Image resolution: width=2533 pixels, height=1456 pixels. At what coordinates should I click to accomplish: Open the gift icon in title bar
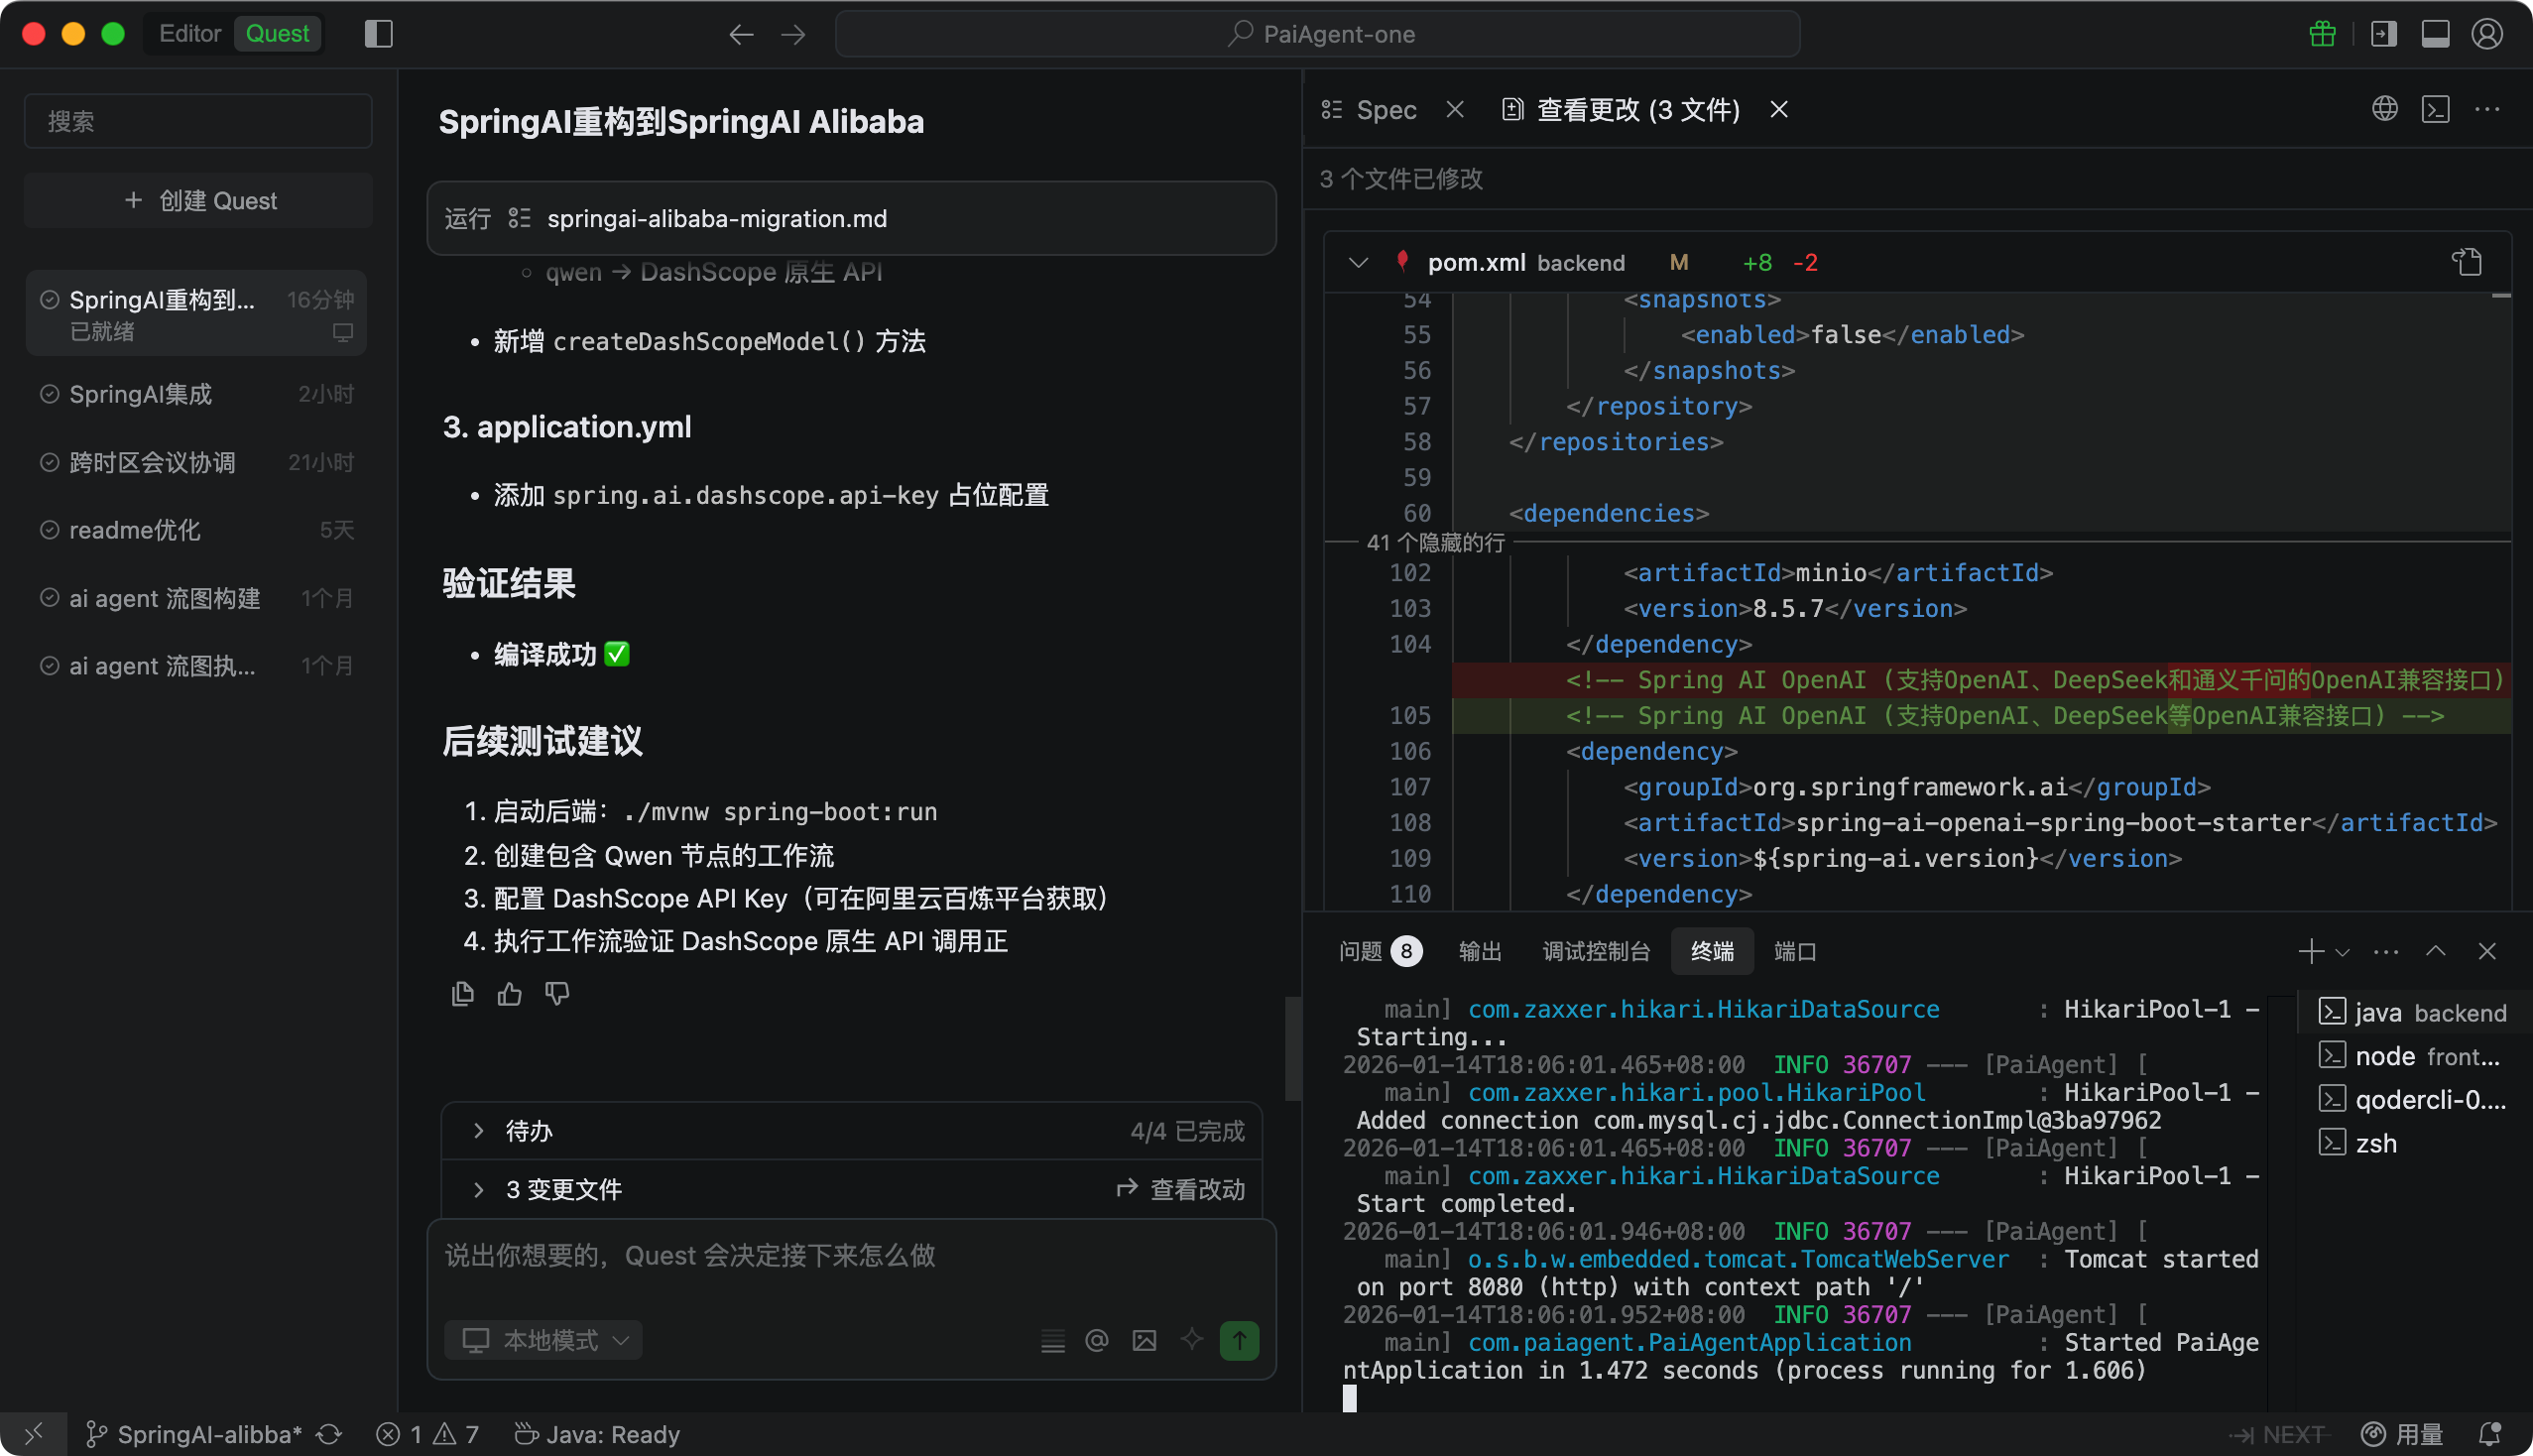(x=2322, y=34)
